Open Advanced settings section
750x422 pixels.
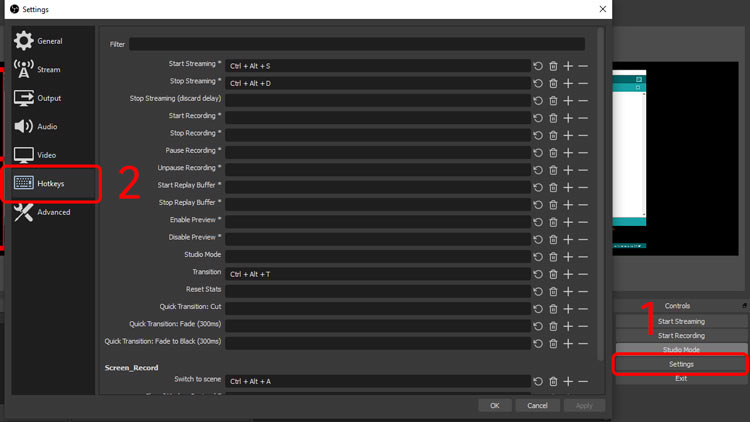click(x=53, y=212)
